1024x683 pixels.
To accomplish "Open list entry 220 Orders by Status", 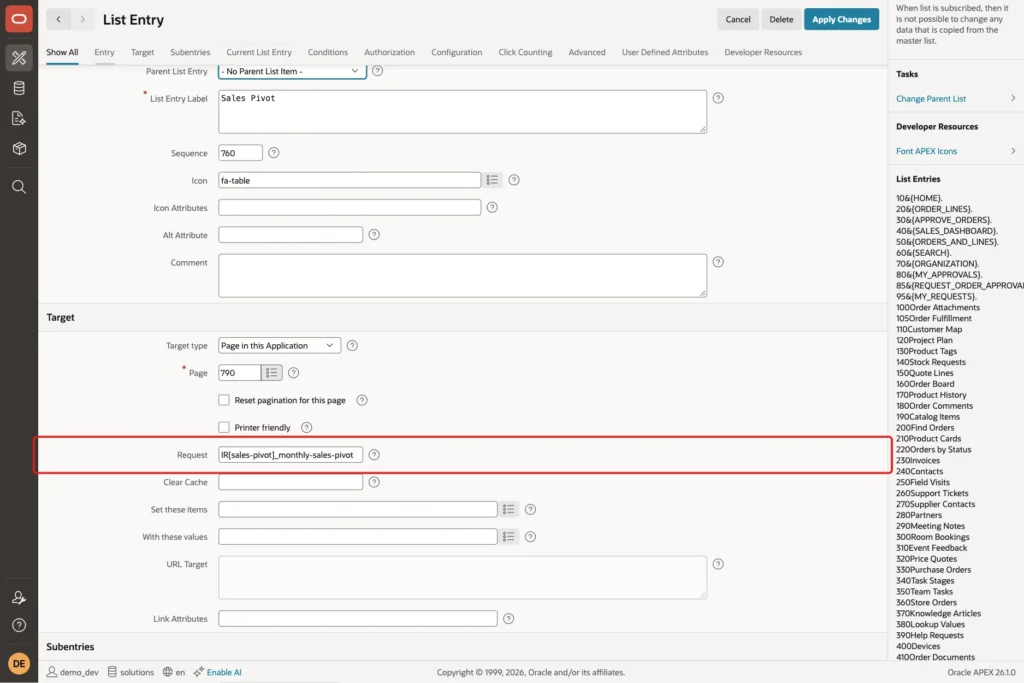I will pyautogui.click(x=933, y=449).
